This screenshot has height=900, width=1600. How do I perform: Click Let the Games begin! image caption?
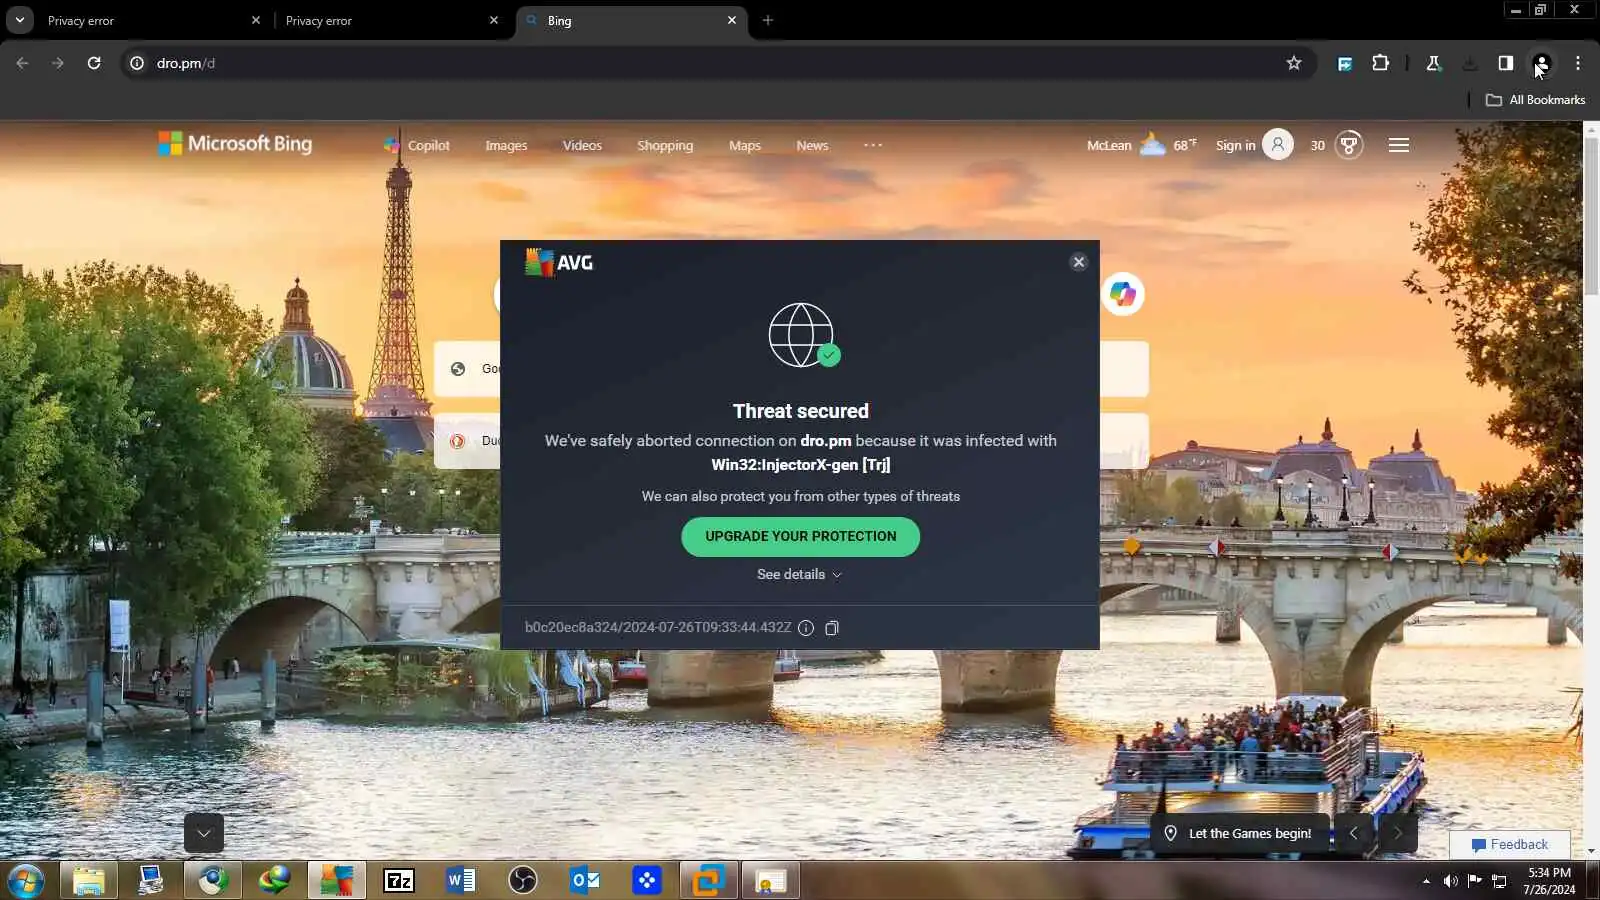[1239, 834]
